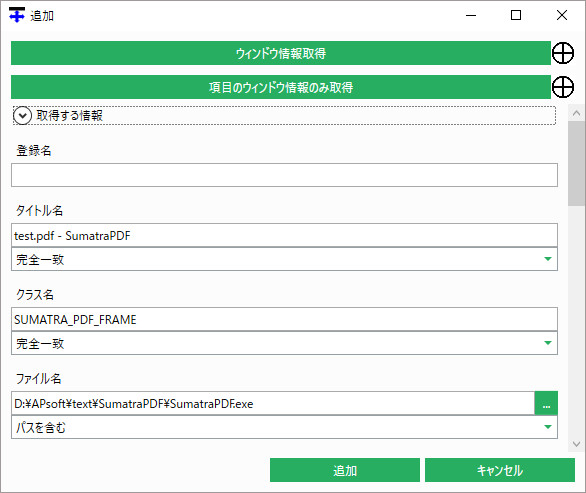Click the ファイル名 path field
The width and height of the screenshot is (586, 493).
(x=273, y=403)
